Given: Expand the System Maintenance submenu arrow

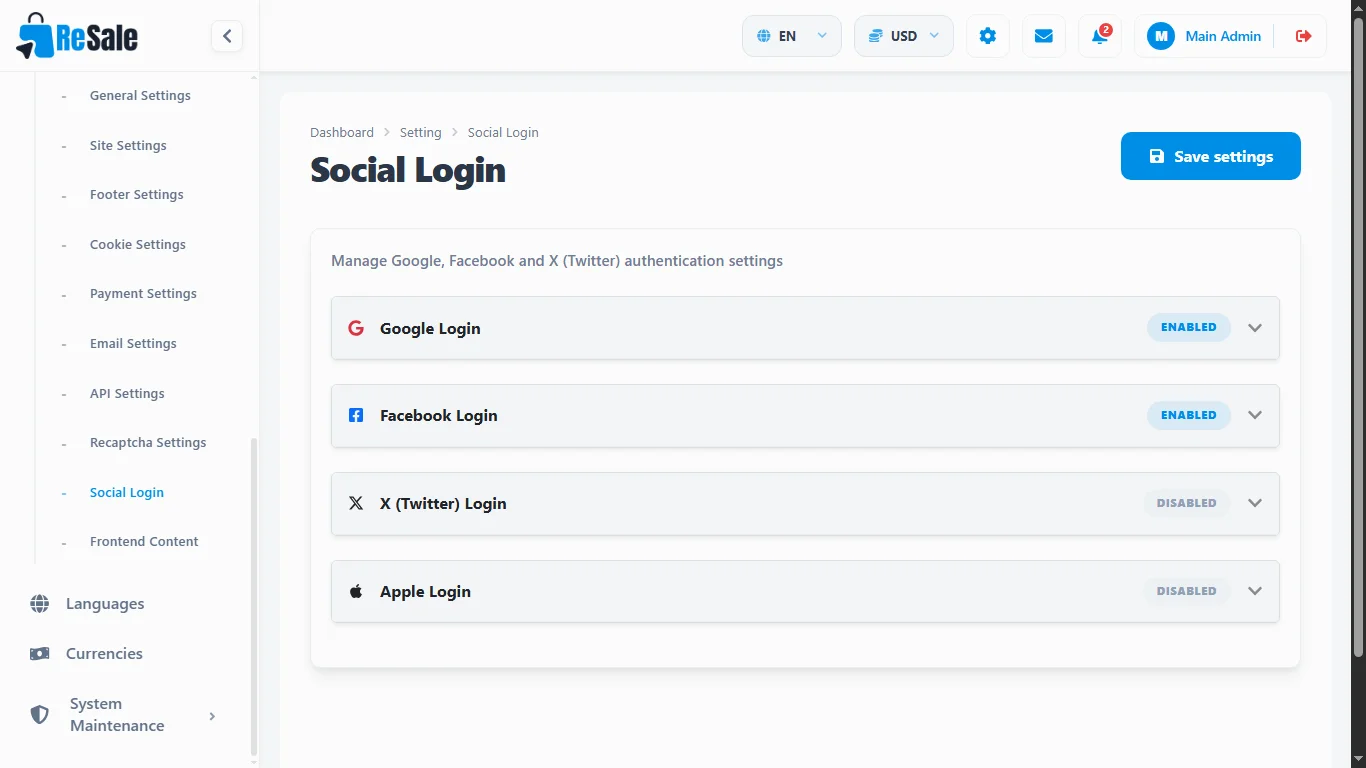Looking at the screenshot, I should click(212, 716).
